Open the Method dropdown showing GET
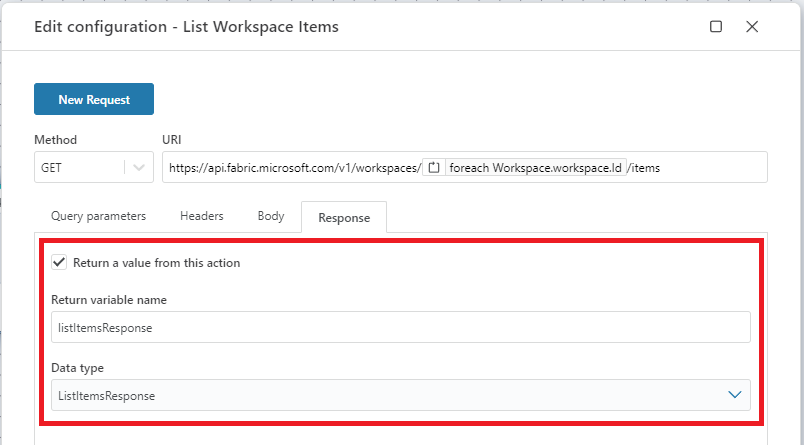Image resolution: width=804 pixels, height=445 pixels. coord(80,168)
